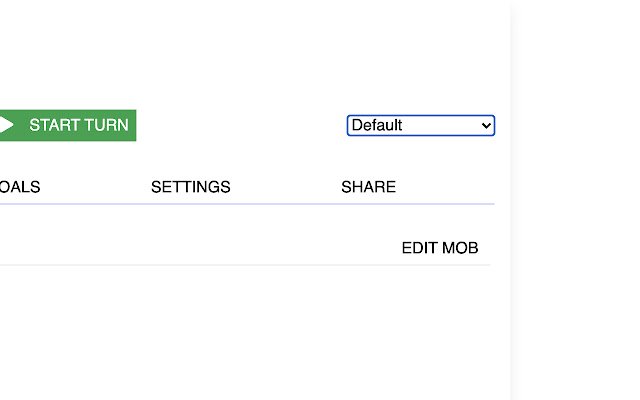
Task: Choose SHARE from the tab row
Action: 368,187
